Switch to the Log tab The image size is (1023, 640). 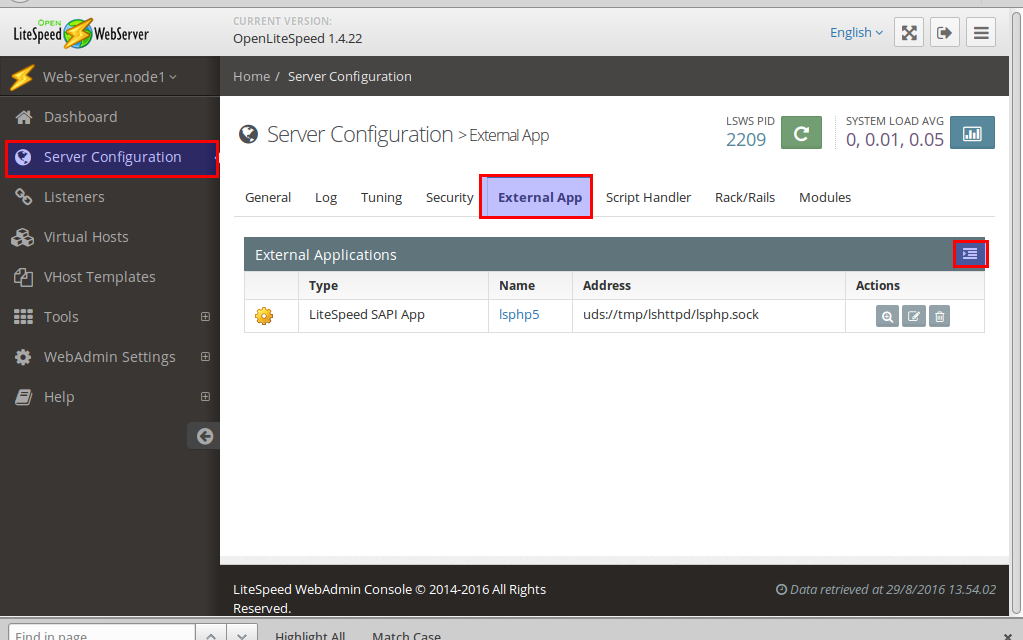326,197
